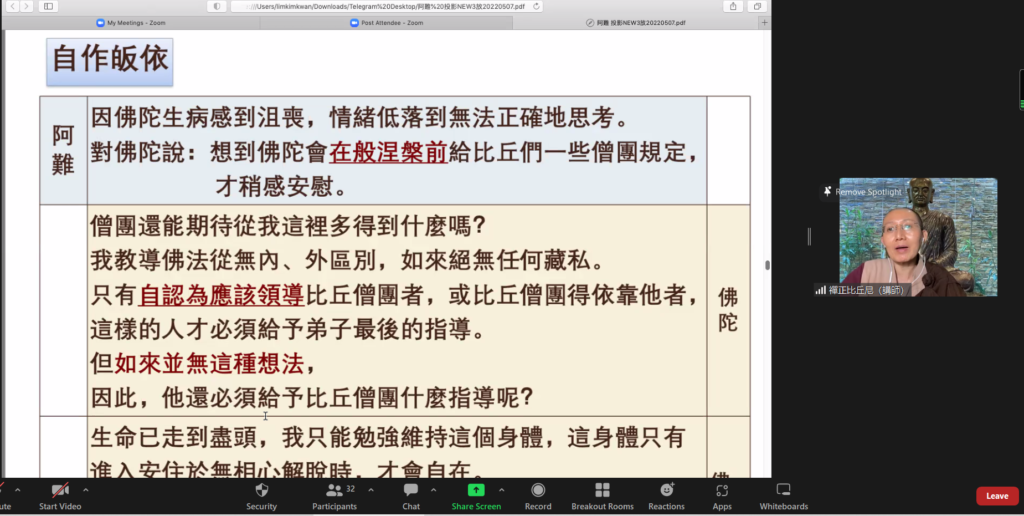The image size is (1024, 516).
Task: Open the Participants panel
Action: 334,495
